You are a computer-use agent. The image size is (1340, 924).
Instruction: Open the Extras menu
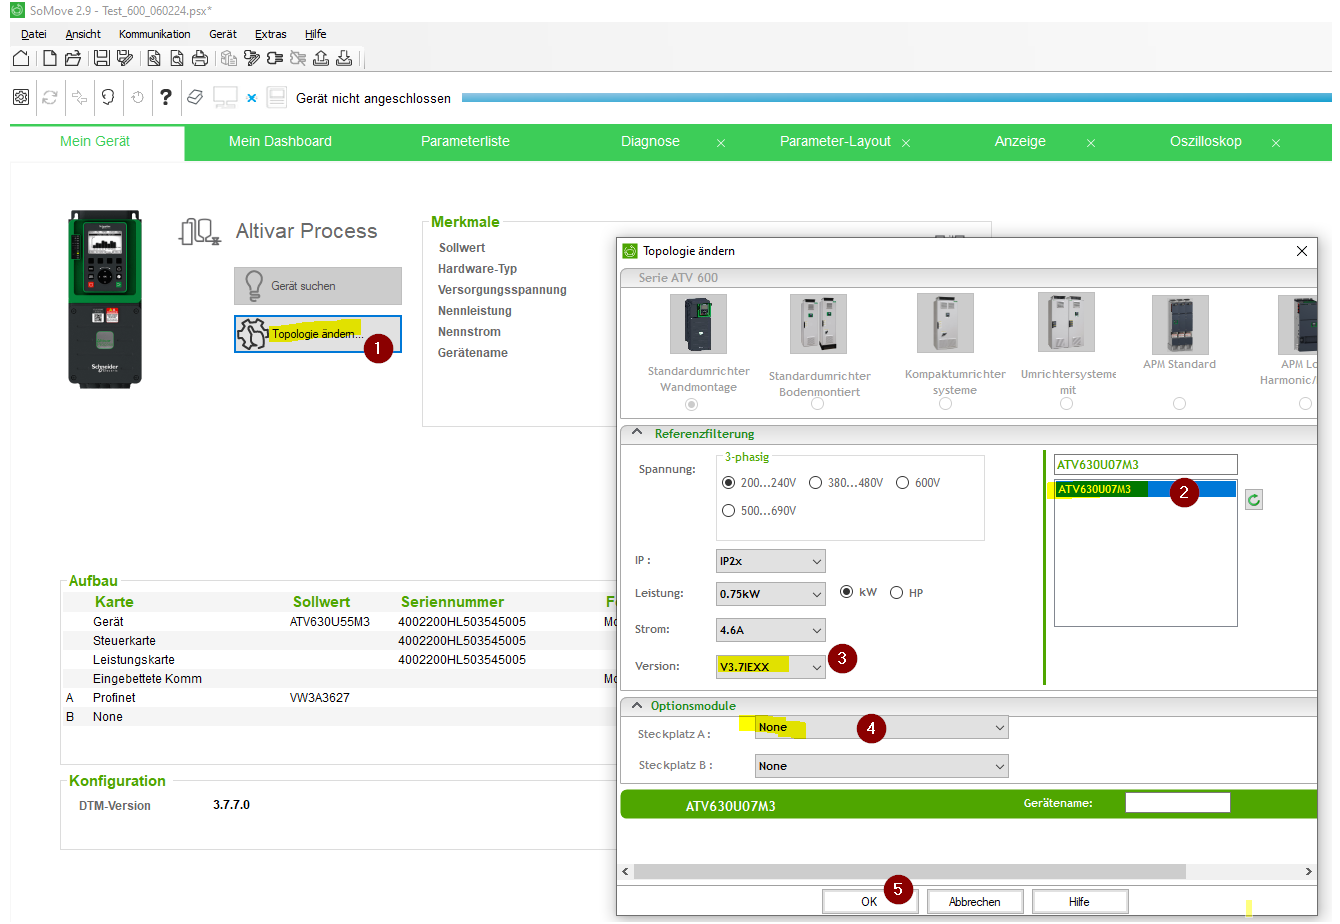pyautogui.click(x=271, y=34)
